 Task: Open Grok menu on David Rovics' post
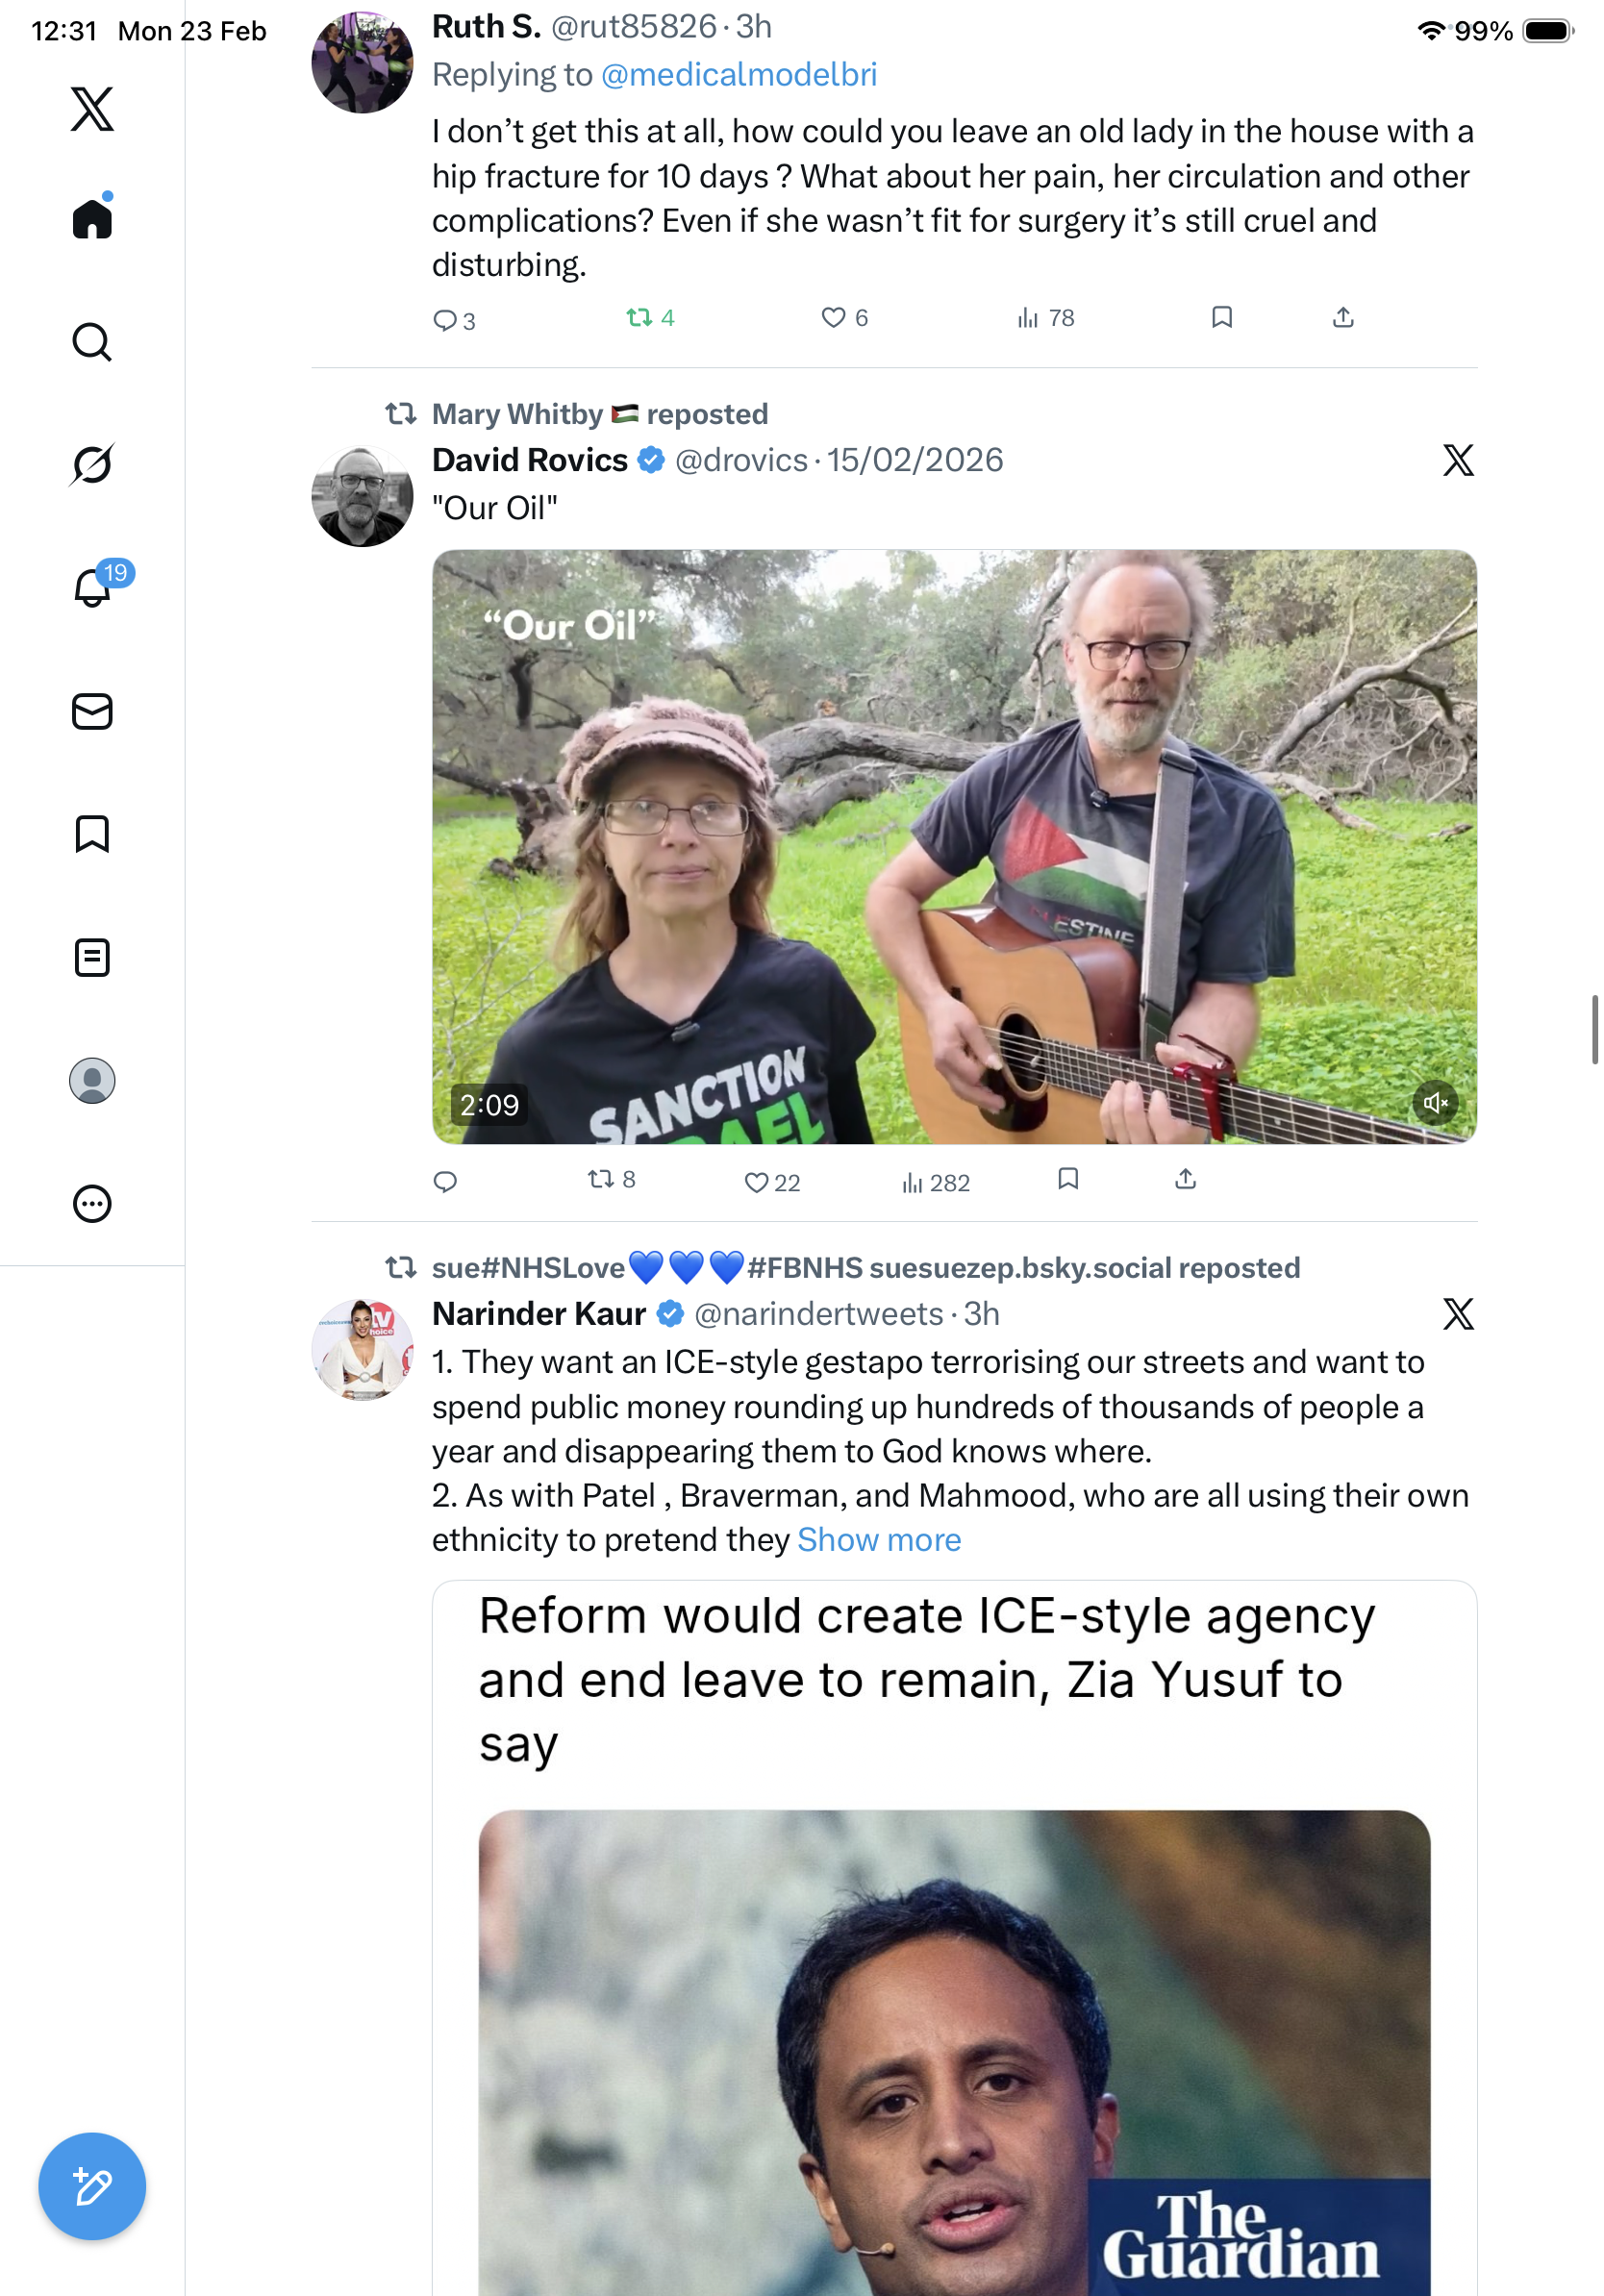(1458, 461)
